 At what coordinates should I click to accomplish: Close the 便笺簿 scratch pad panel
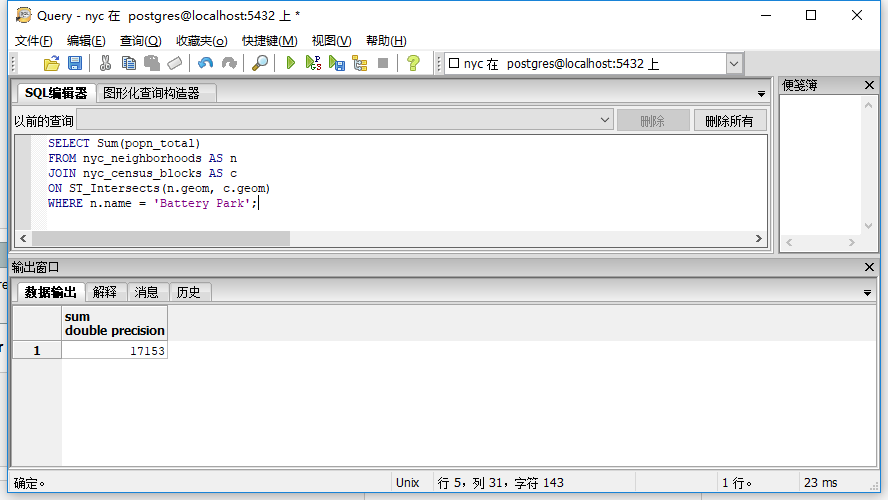[869, 85]
